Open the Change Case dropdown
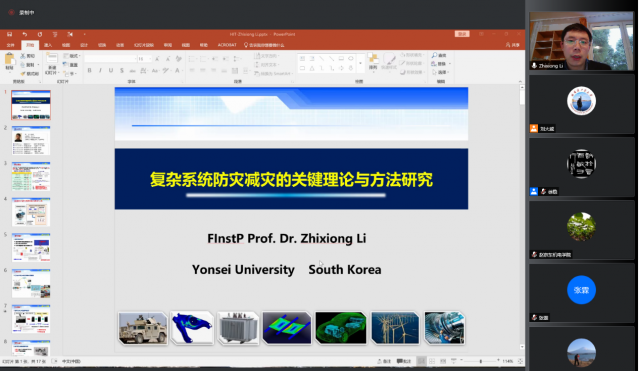This screenshot has width=640, height=371. click(x=155, y=71)
